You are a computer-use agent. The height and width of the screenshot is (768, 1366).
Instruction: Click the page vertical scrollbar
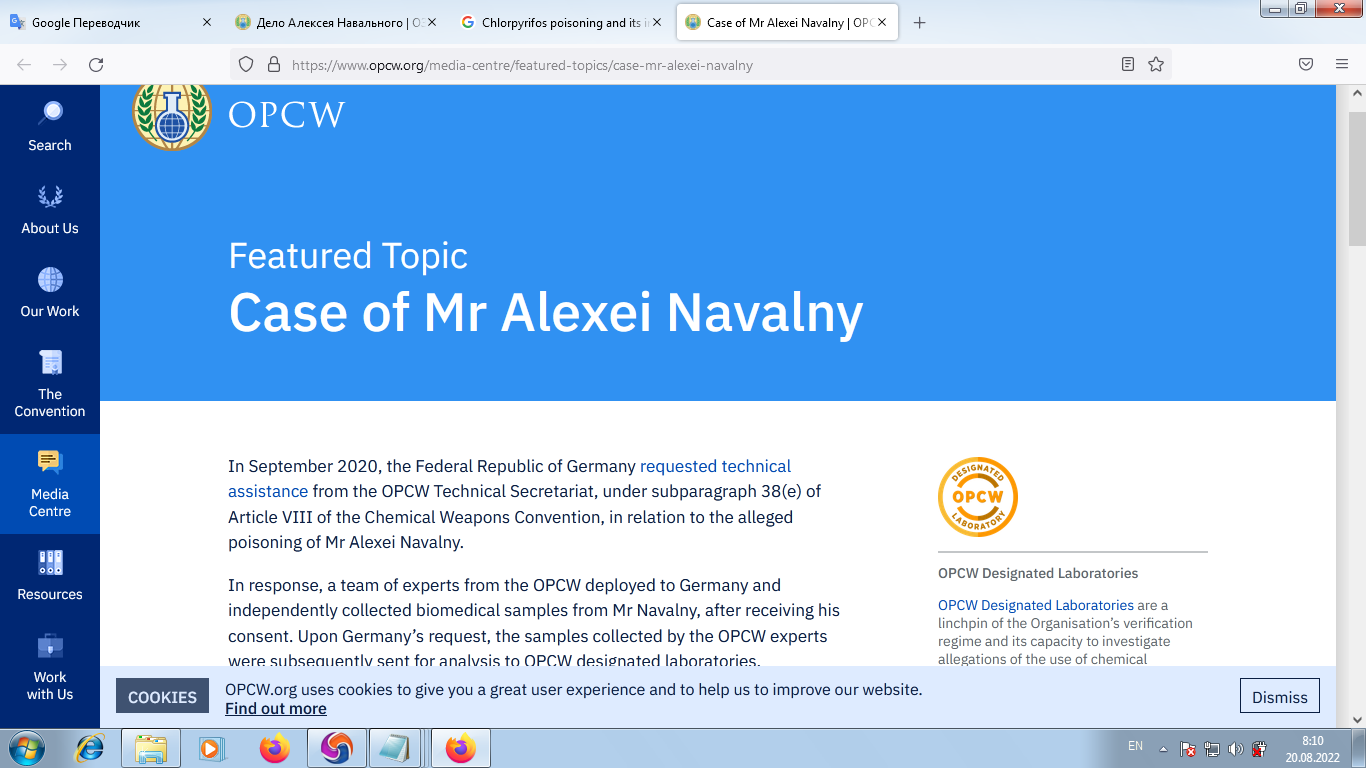[1357, 400]
